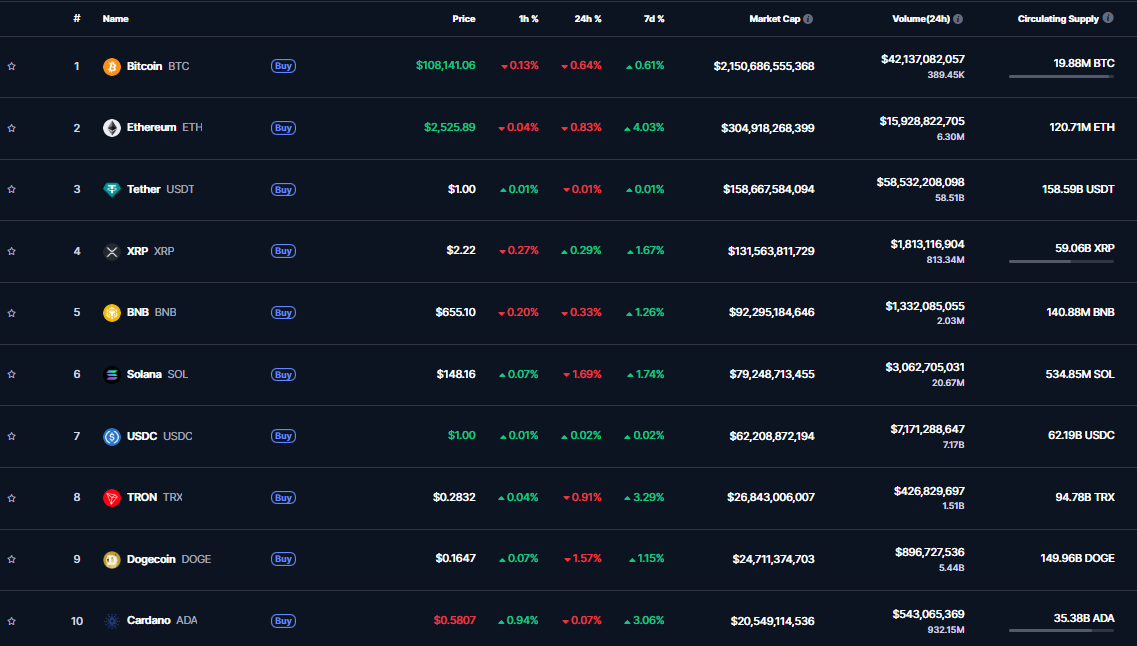Image resolution: width=1137 pixels, height=646 pixels.
Task: Sort by the Price column header
Action: point(464,19)
